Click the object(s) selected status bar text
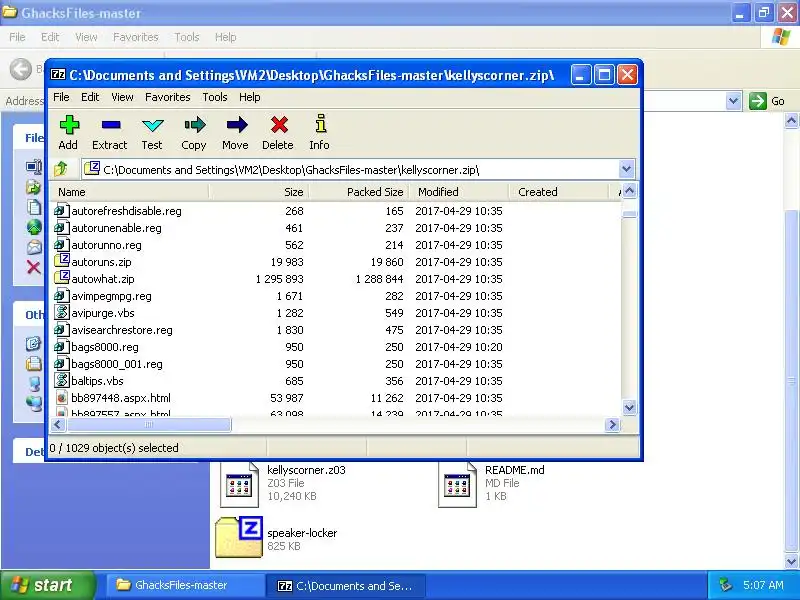 coord(114,448)
